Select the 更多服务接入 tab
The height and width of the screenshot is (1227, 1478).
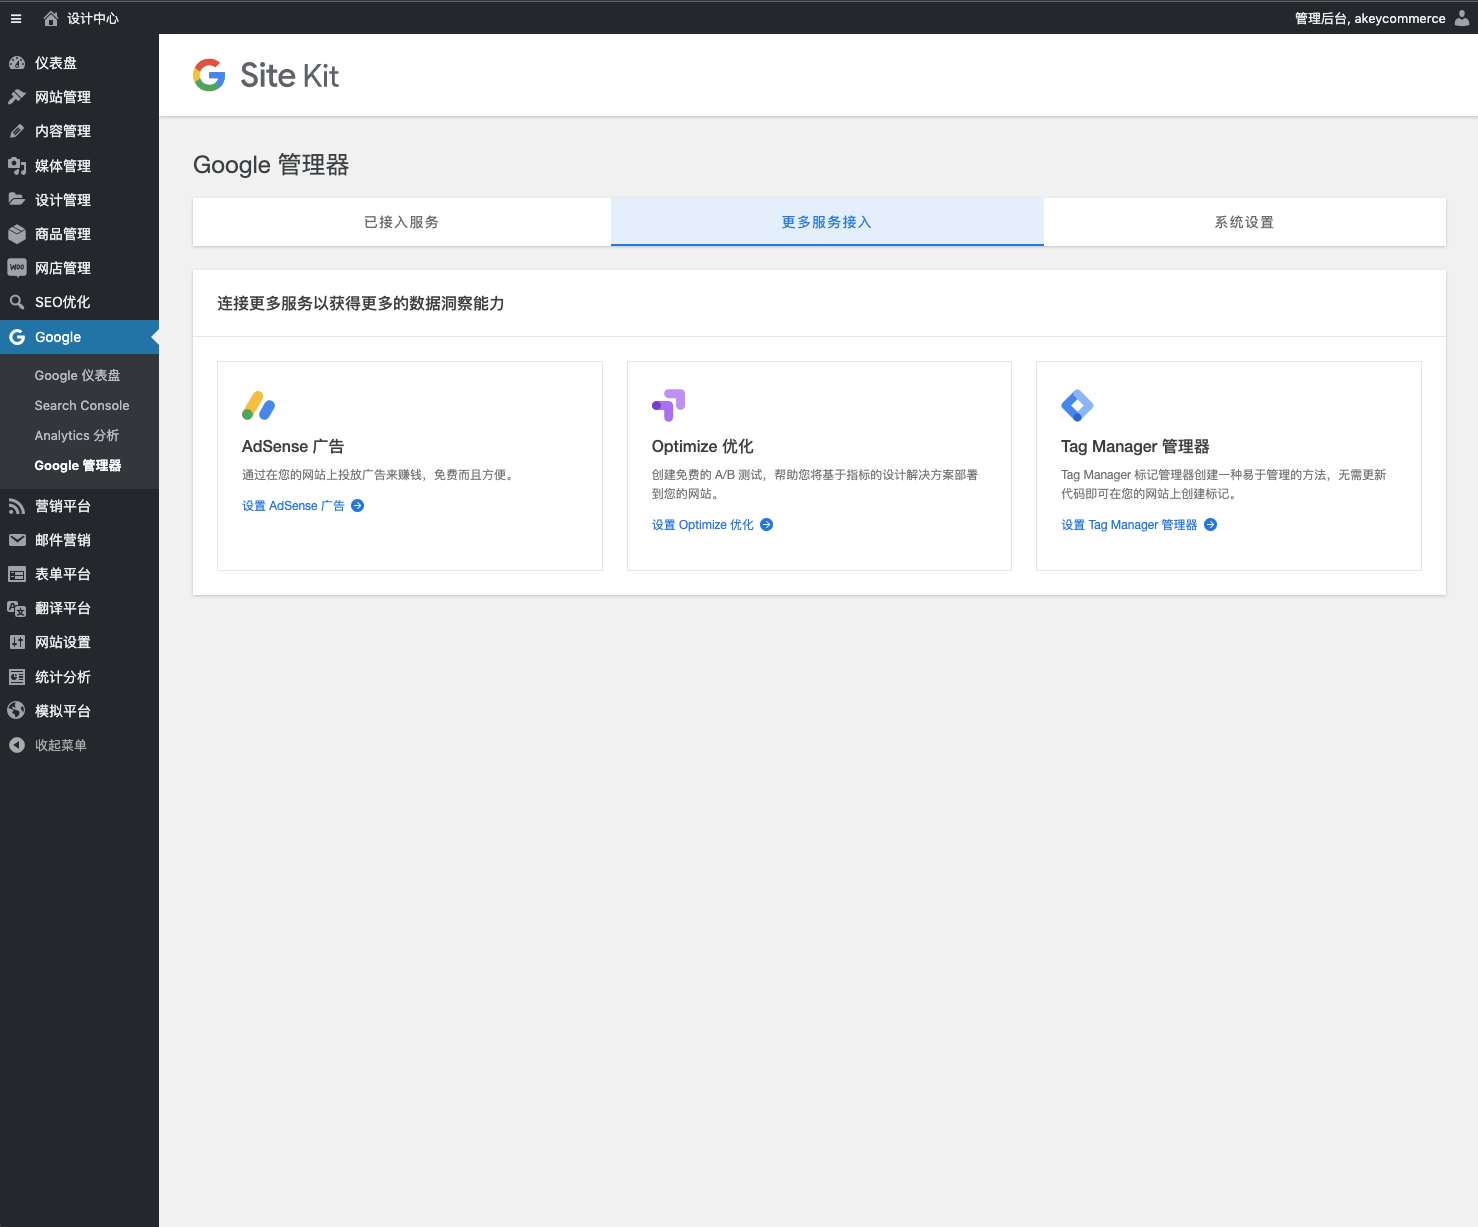[827, 222]
